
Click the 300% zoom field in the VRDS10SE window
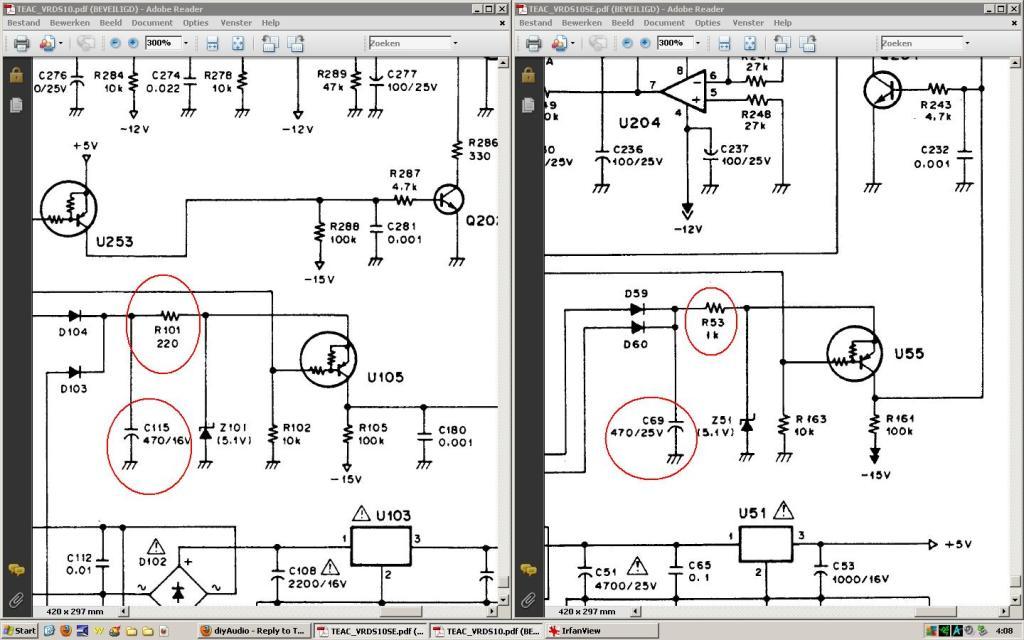[x=674, y=43]
